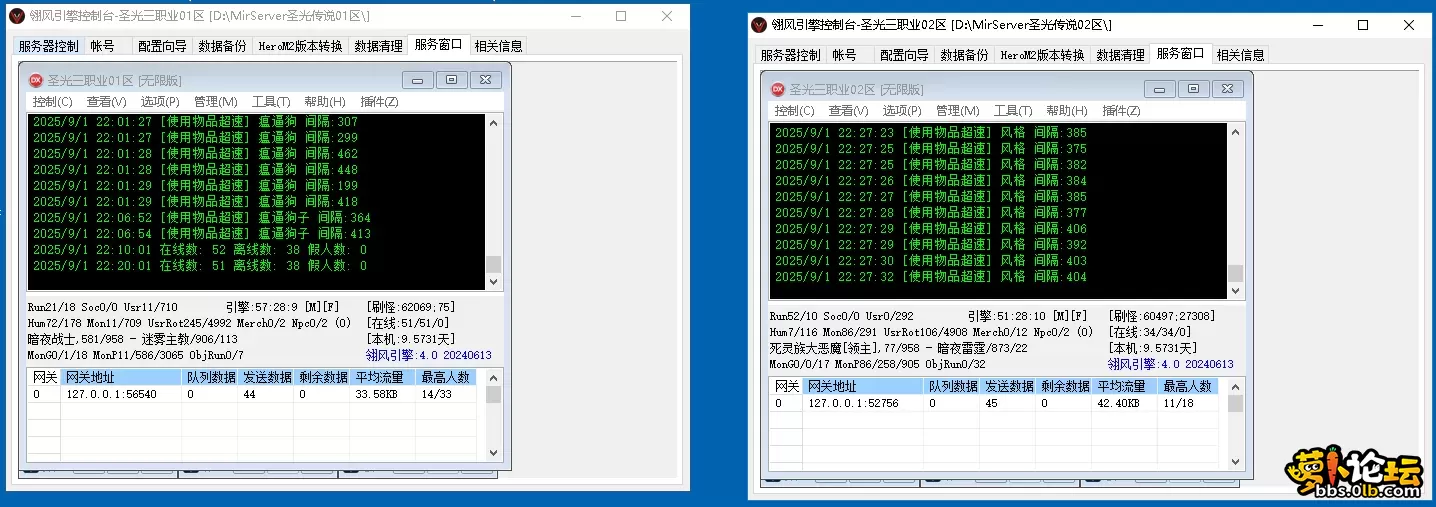Image resolution: width=1436 pixels, height=507 pixels.
Task: Click 翎风引擎:4.0 20240613 in 01区
Action: coord(429,355)
